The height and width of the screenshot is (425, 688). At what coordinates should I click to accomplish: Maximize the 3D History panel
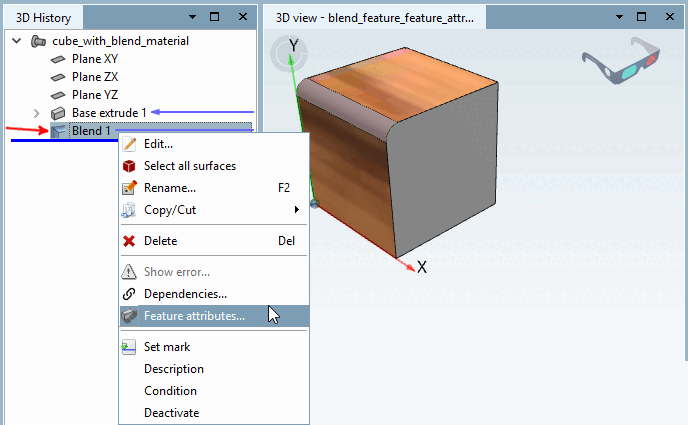[x=215, y=17]
